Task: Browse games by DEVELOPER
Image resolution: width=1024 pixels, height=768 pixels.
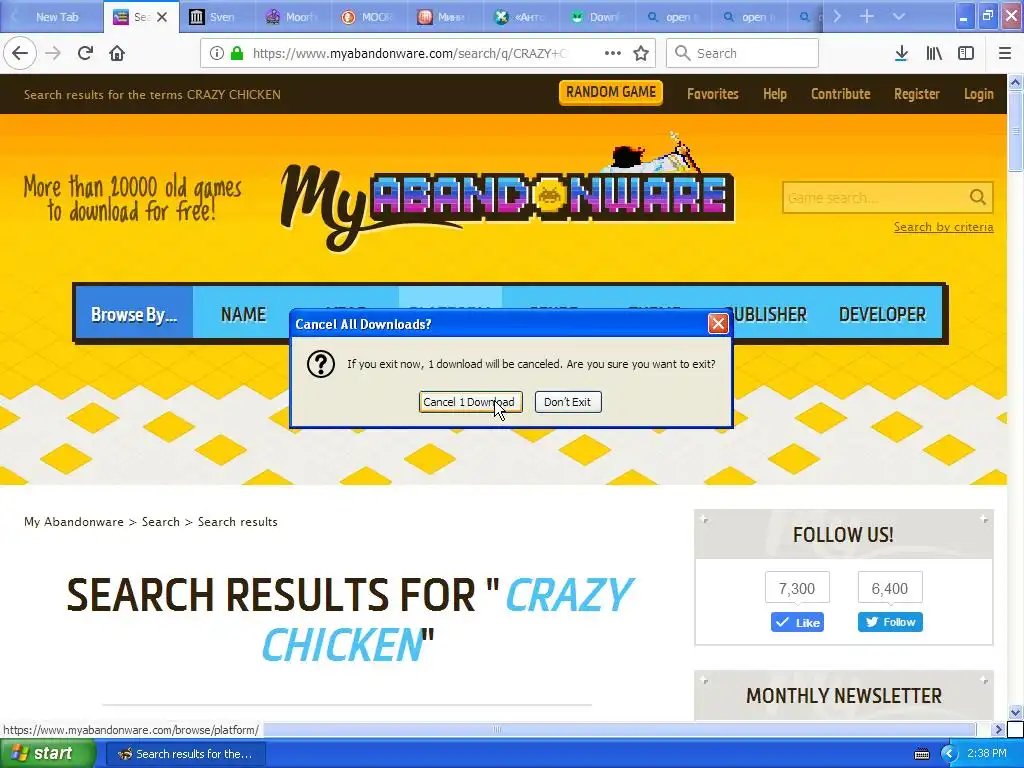Action: point(882,314)
